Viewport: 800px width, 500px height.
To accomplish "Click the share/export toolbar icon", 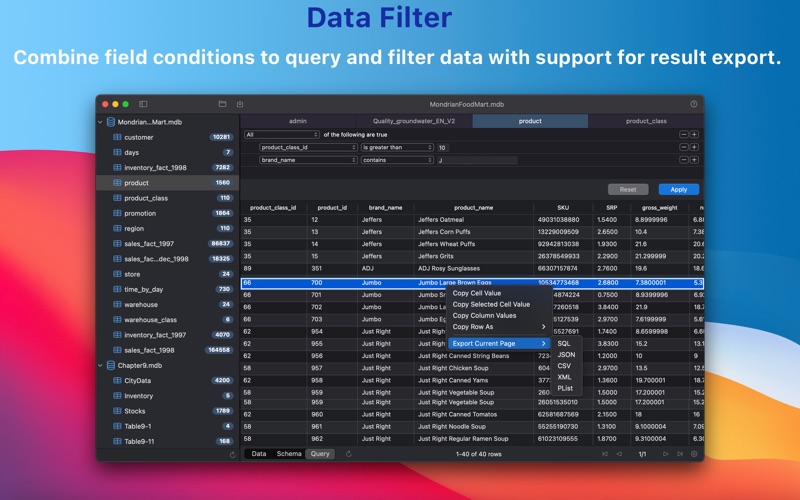I will pyautogui.click(x=240, y=104).
